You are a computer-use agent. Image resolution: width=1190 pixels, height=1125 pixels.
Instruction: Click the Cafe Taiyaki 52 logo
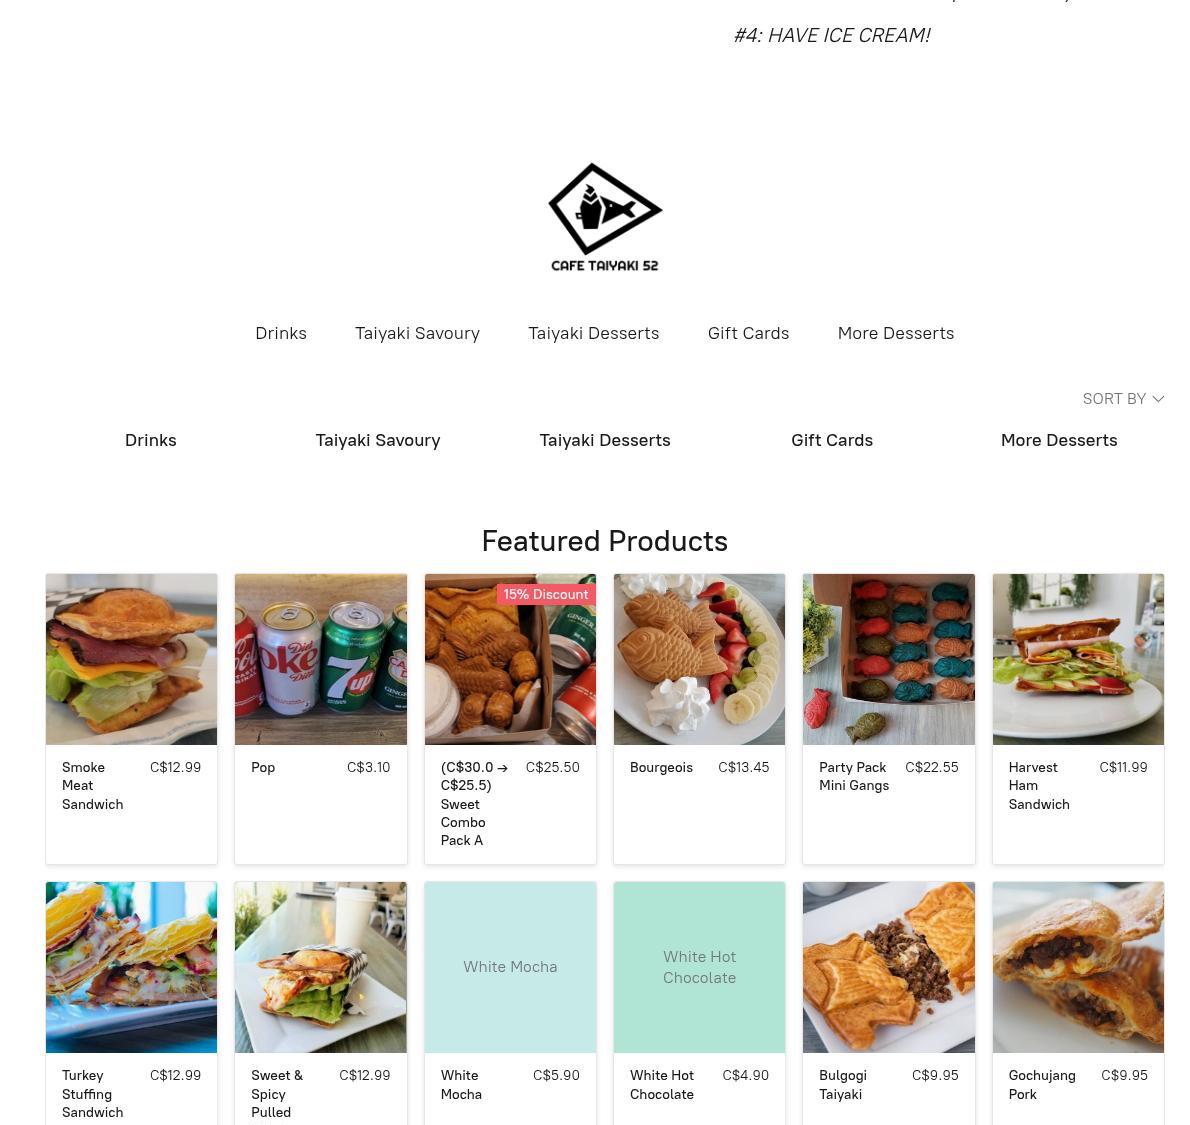pyautogui.click(x=605, y=217)
